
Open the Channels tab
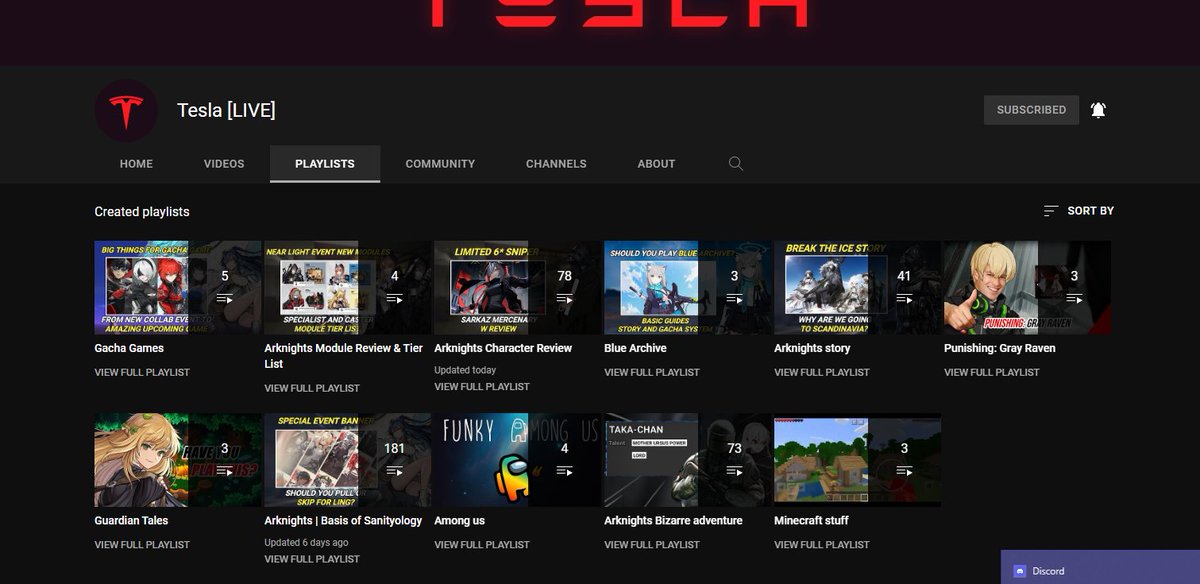[556, 164]
